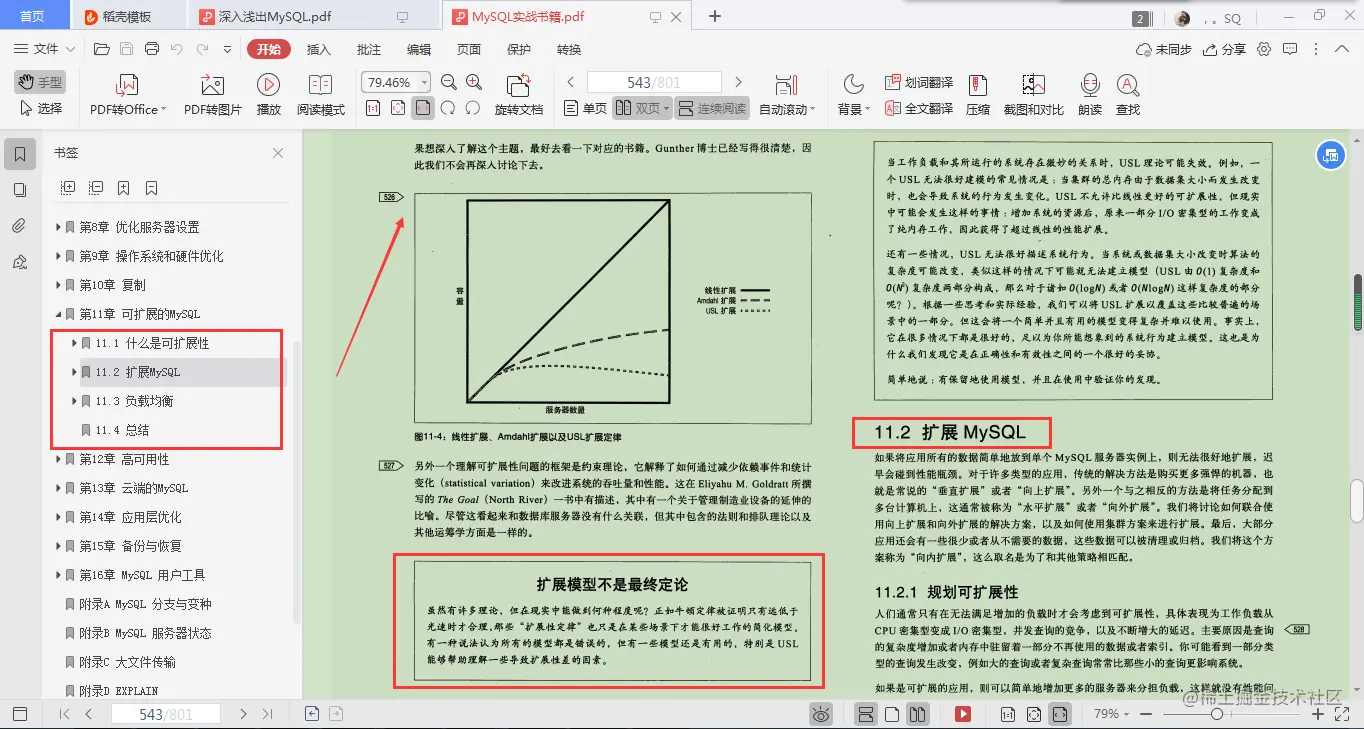Open 截图和对比 screenshot and compare tool
The width and height of the screenshot is (1364, 729).
1033,95
